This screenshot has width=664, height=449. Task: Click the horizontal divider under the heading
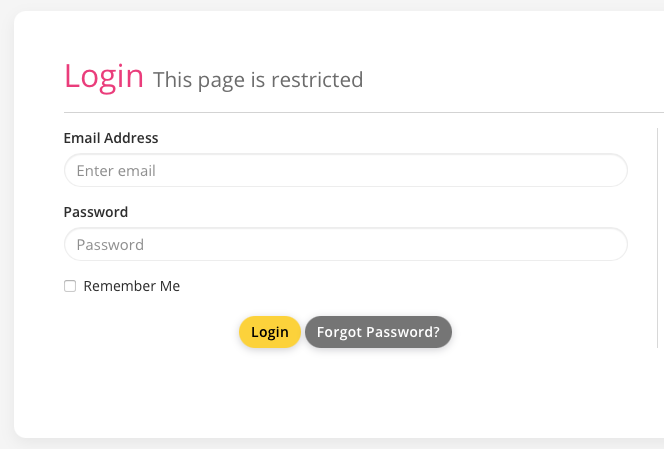(350, 112)
